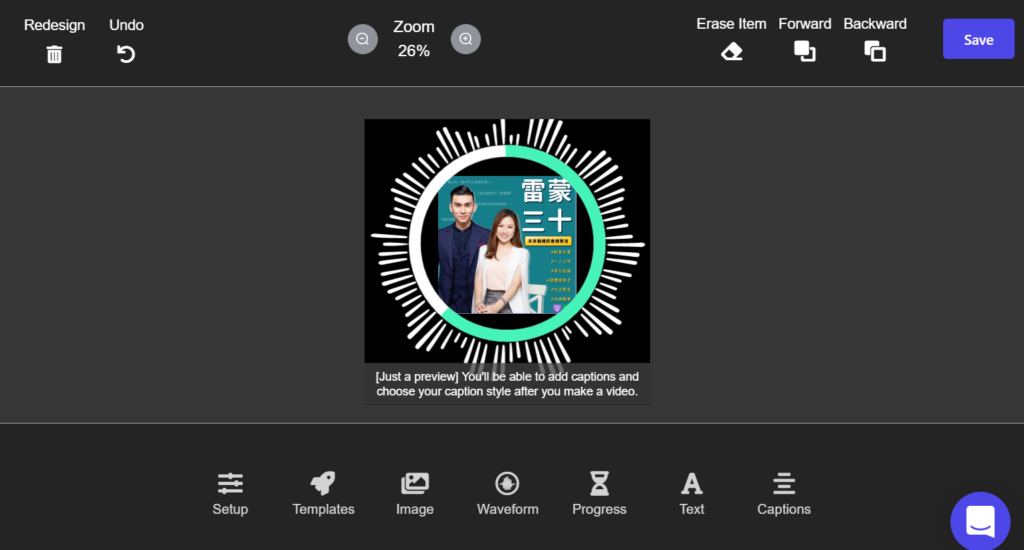Click the Forward label
Viewport: 1024px width, 550px height.
[805, 24]
